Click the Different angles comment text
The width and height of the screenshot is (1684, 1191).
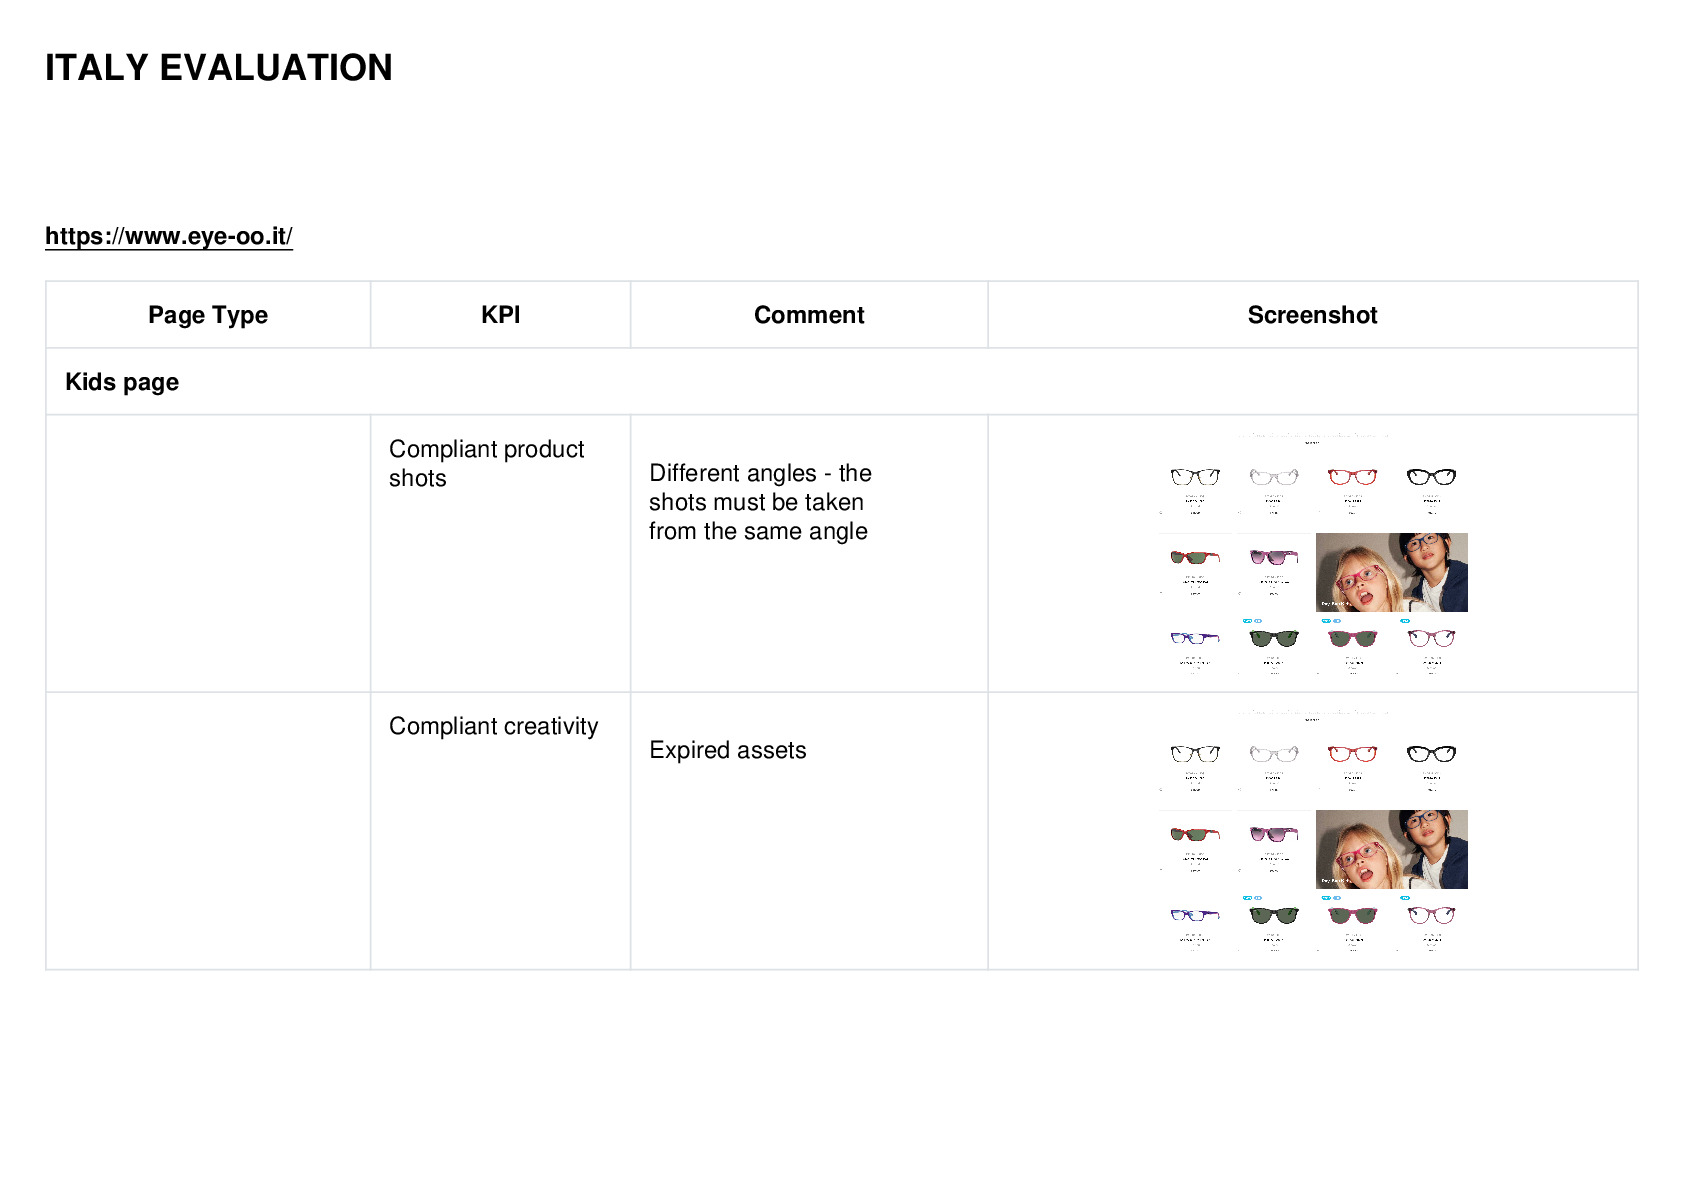[760, 502]
